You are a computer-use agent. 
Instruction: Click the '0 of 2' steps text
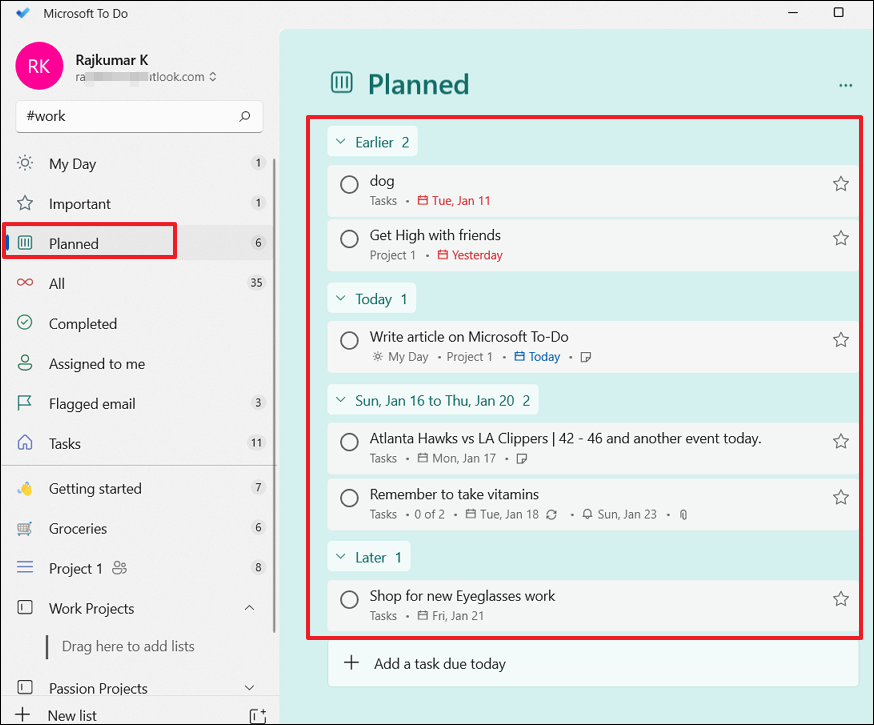pyautogui.click(x=429, y=514)
